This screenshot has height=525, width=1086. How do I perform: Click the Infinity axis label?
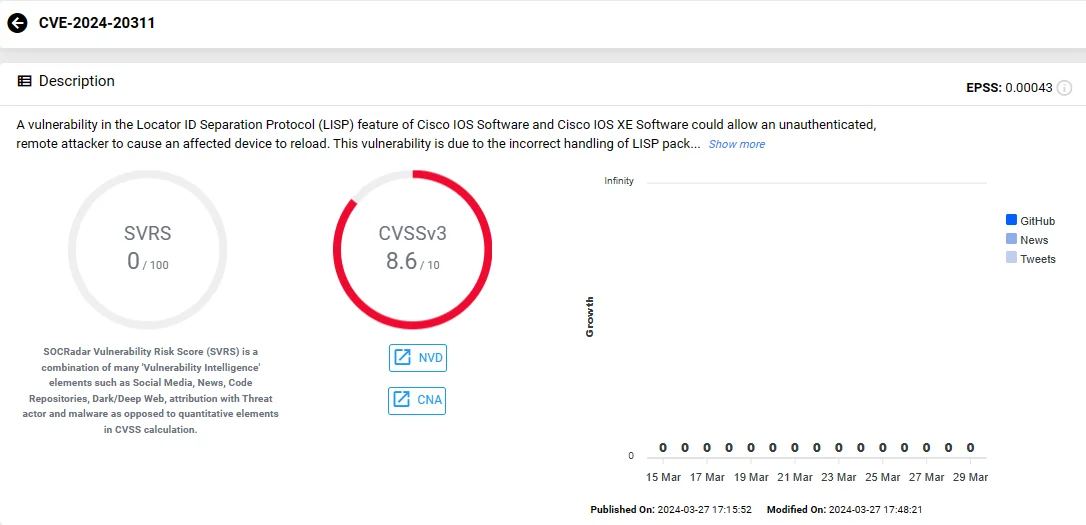tap(618, 181)
